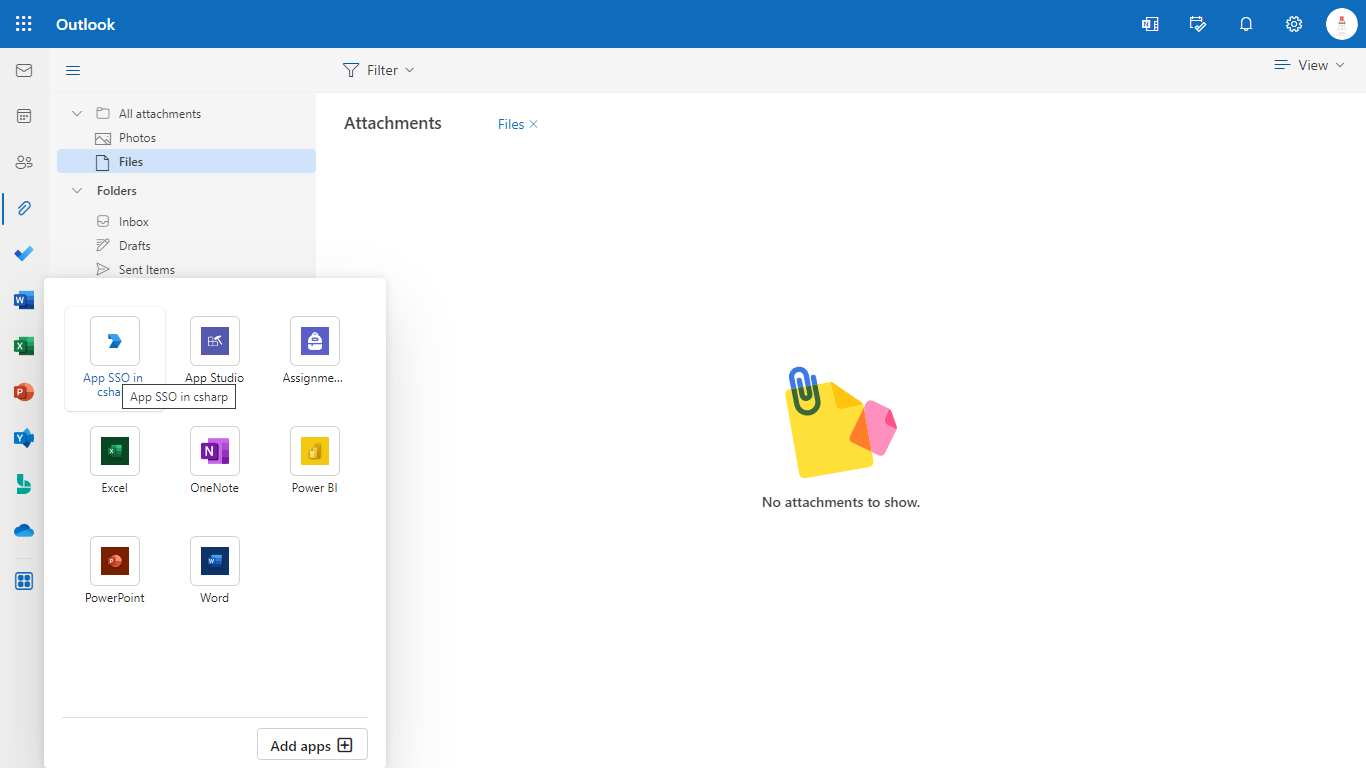Open OneNote tile in apps flyout
Image resolution: width=1366 pixels, height=768 pixels.
pos(215,461)
